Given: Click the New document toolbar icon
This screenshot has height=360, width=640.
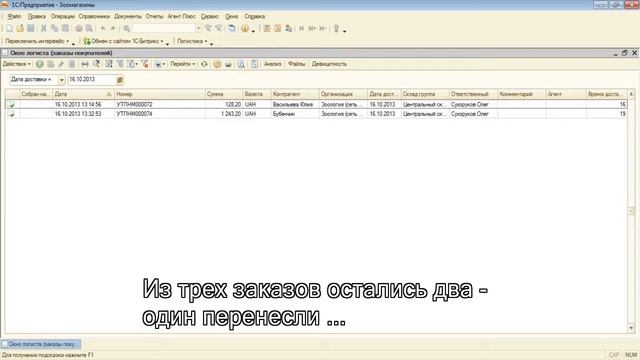Looking at the screenshot, I should tap(9, 29).
